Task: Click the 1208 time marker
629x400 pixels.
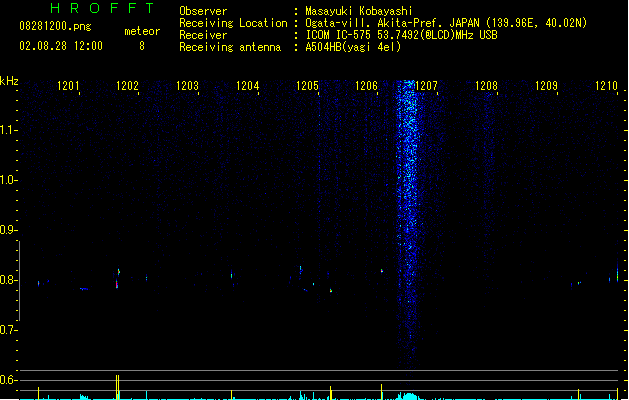Action: coord(486,86)
